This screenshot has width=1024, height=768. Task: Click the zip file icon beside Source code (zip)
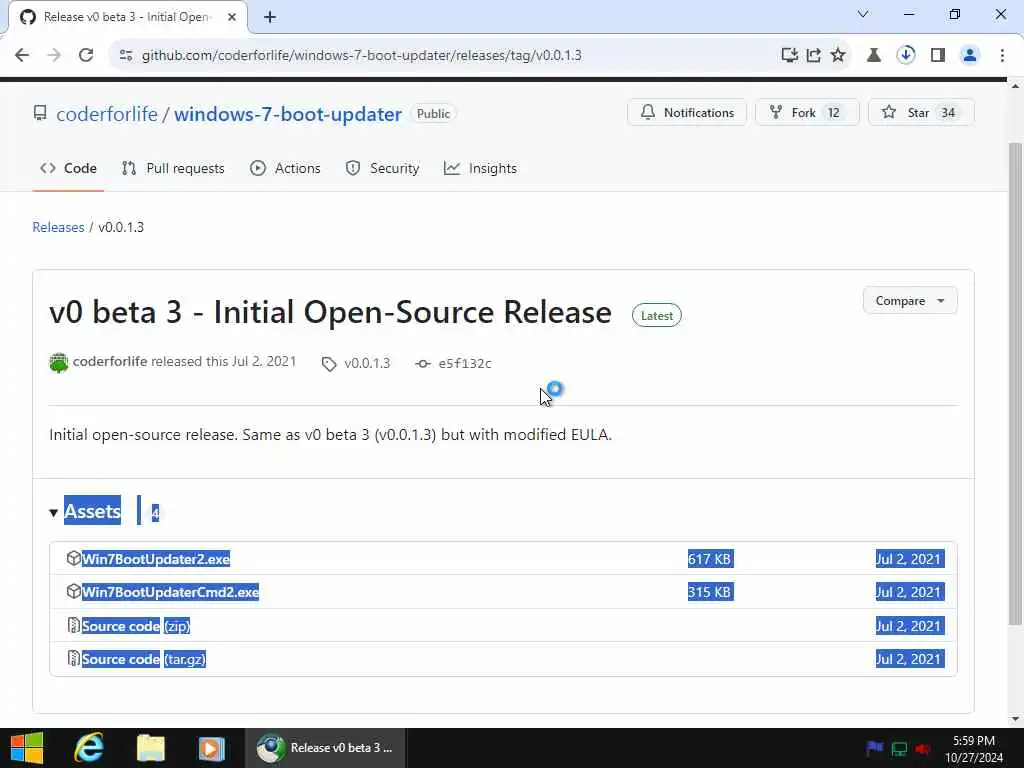[73, 625]
